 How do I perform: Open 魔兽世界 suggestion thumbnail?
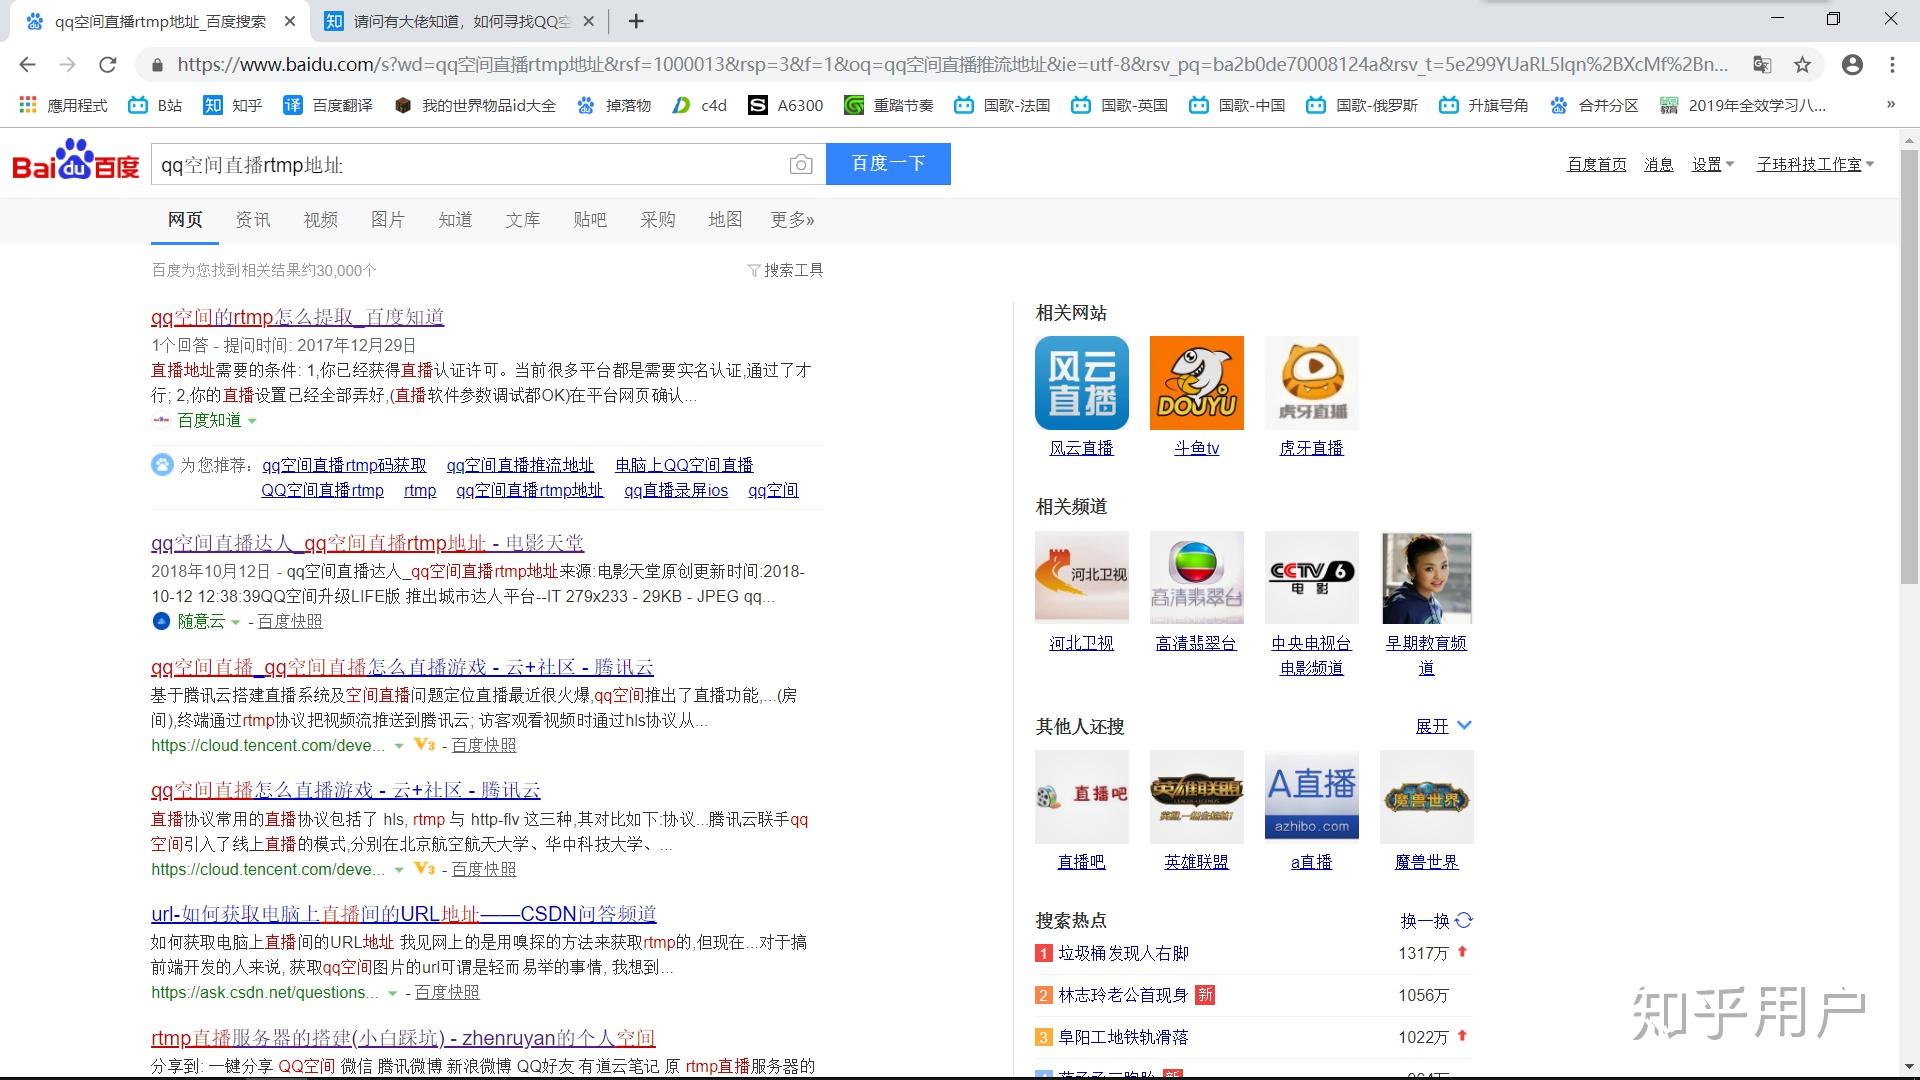tap(1426, 797)
